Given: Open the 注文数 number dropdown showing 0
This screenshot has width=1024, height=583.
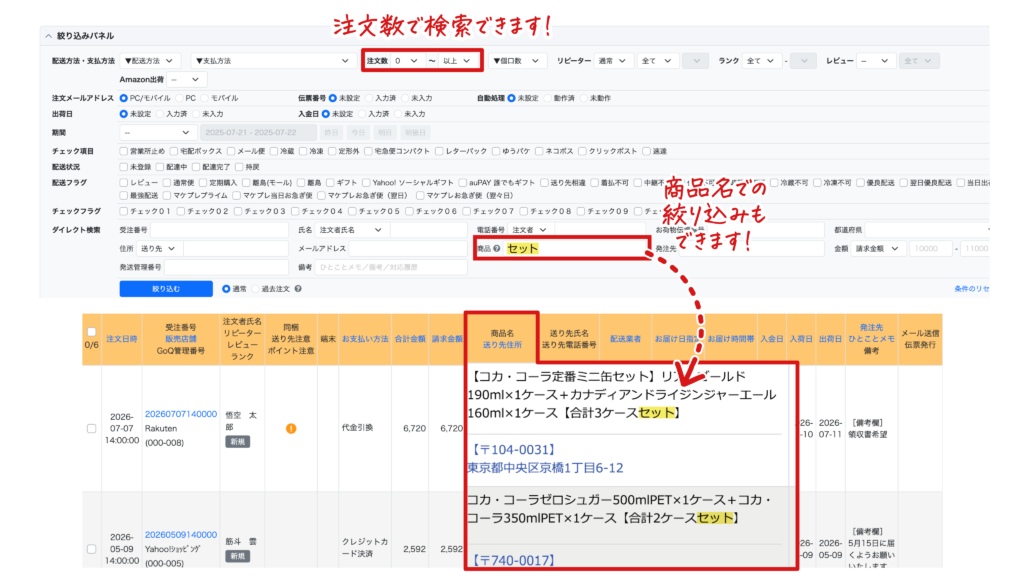Looking at the screenshot, I should point(407,61).
